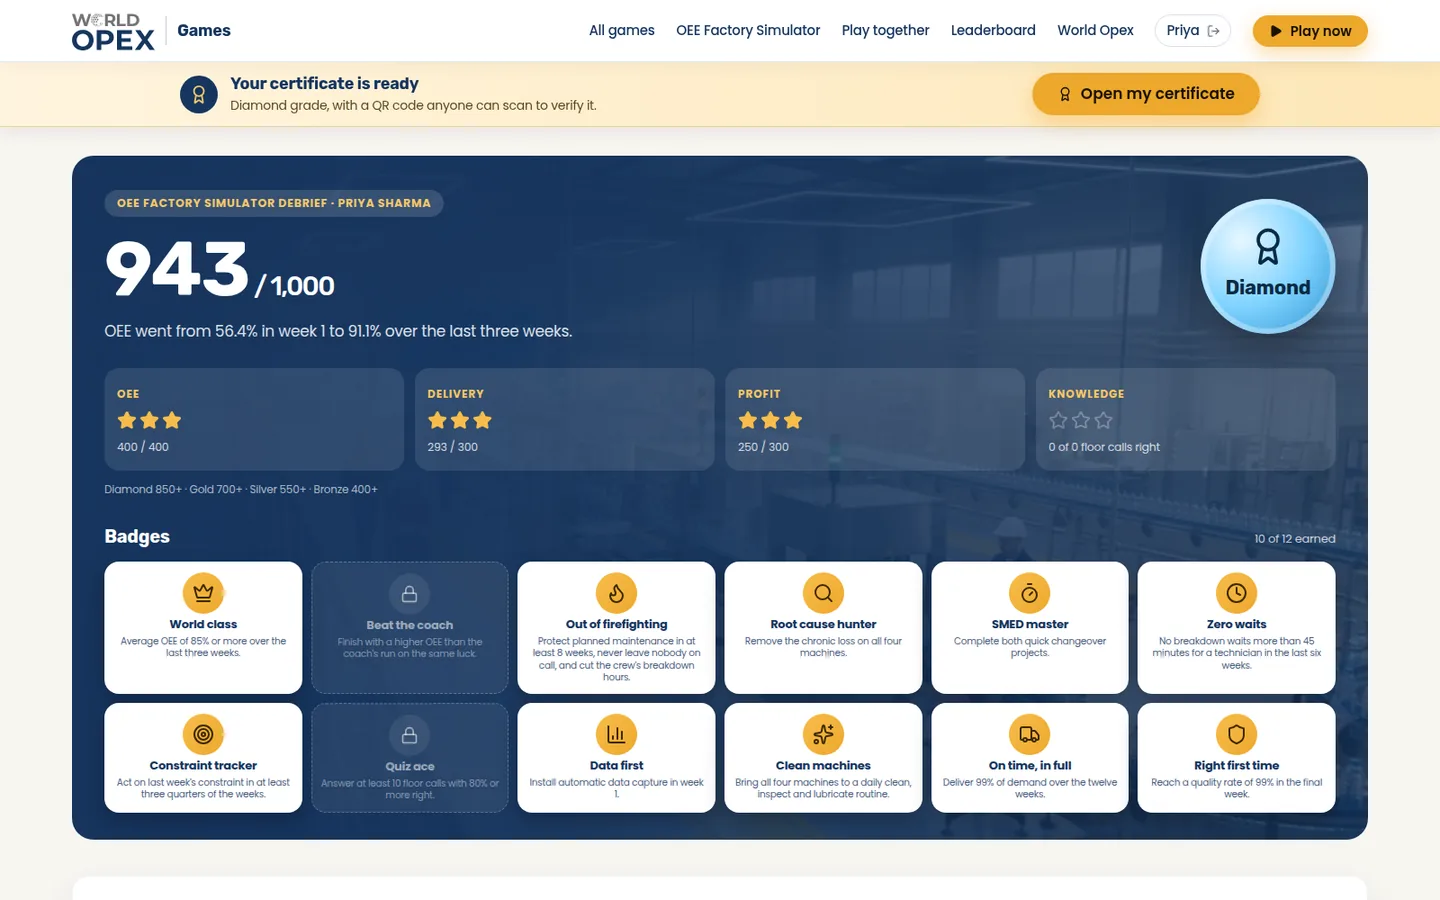Screen dimensions: 1440x900
Task: Click Open my certificate button
Action: (x=1145, y=94)
